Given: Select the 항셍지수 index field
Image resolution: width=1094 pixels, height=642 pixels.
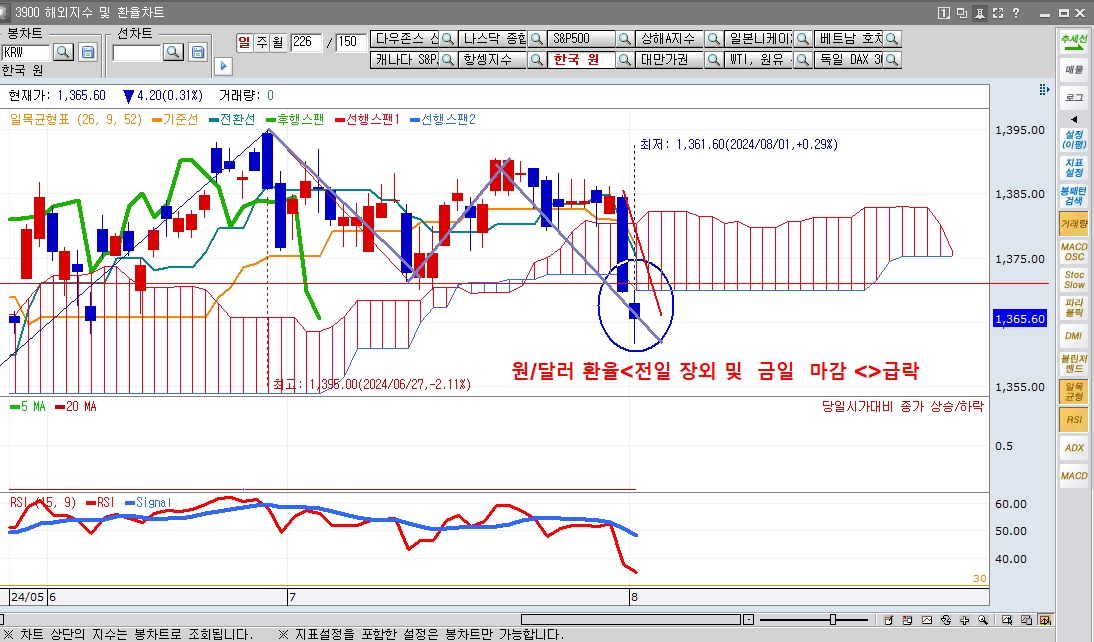Looking at the screenshot, I should pos(493,60).
